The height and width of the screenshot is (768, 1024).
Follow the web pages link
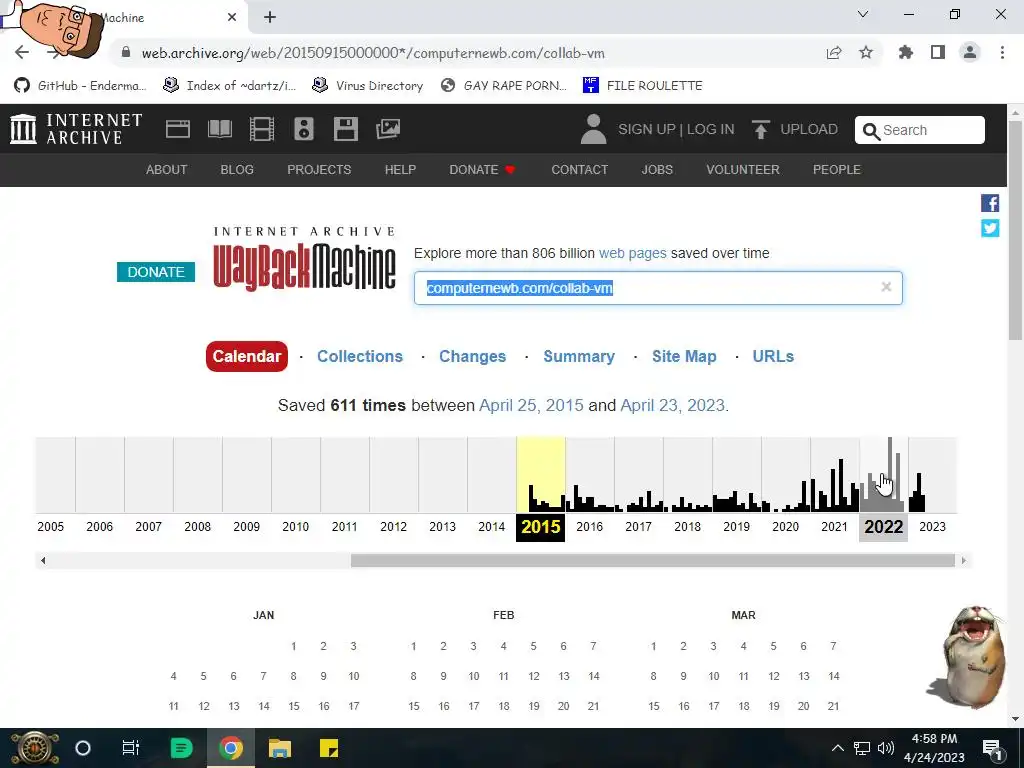click(x=633, y=253)
